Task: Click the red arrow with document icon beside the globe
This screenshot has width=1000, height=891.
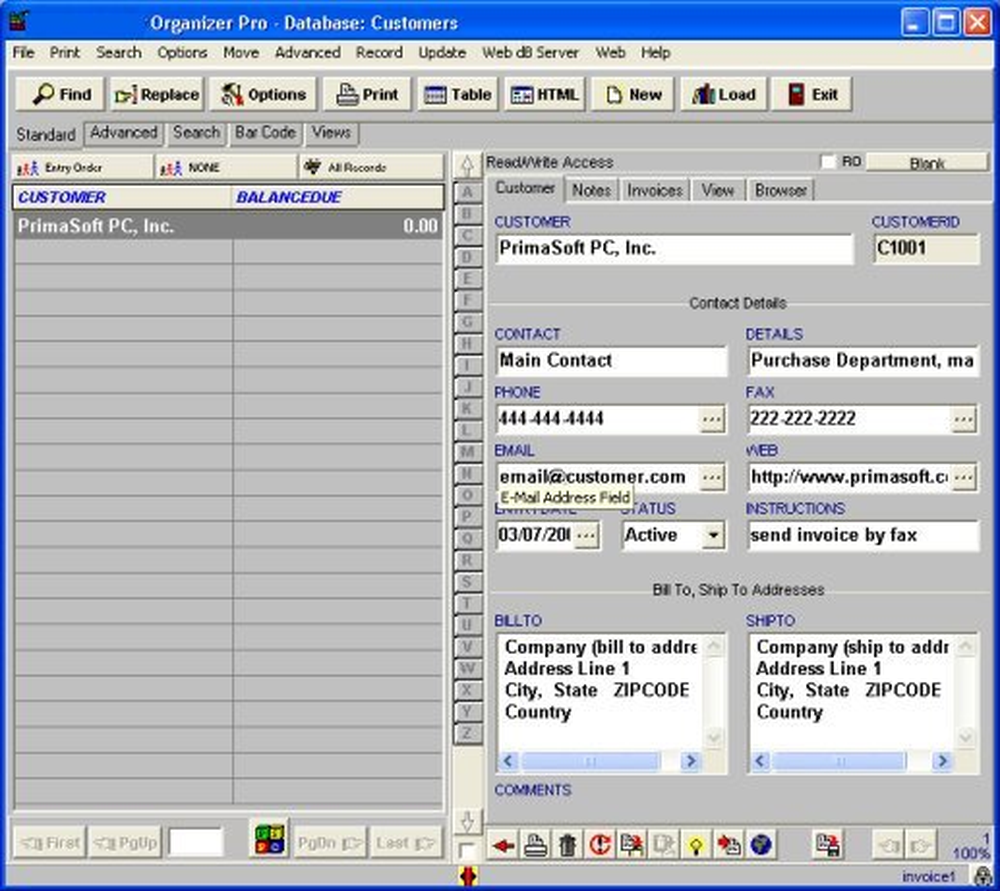Action: click(728, 845)
